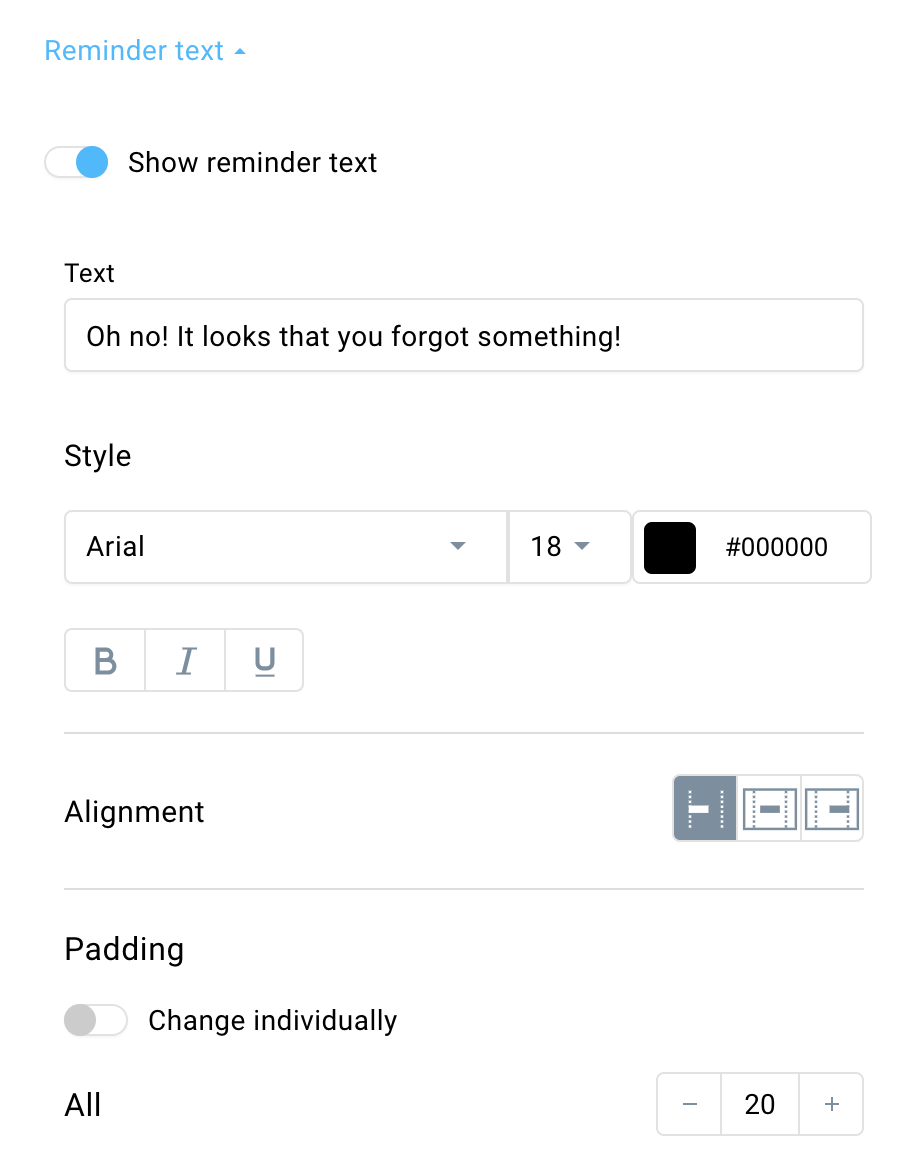Decrease All padding with minus button
The height and width of the screenshot is (1152, 906).
coord(689,1104)
